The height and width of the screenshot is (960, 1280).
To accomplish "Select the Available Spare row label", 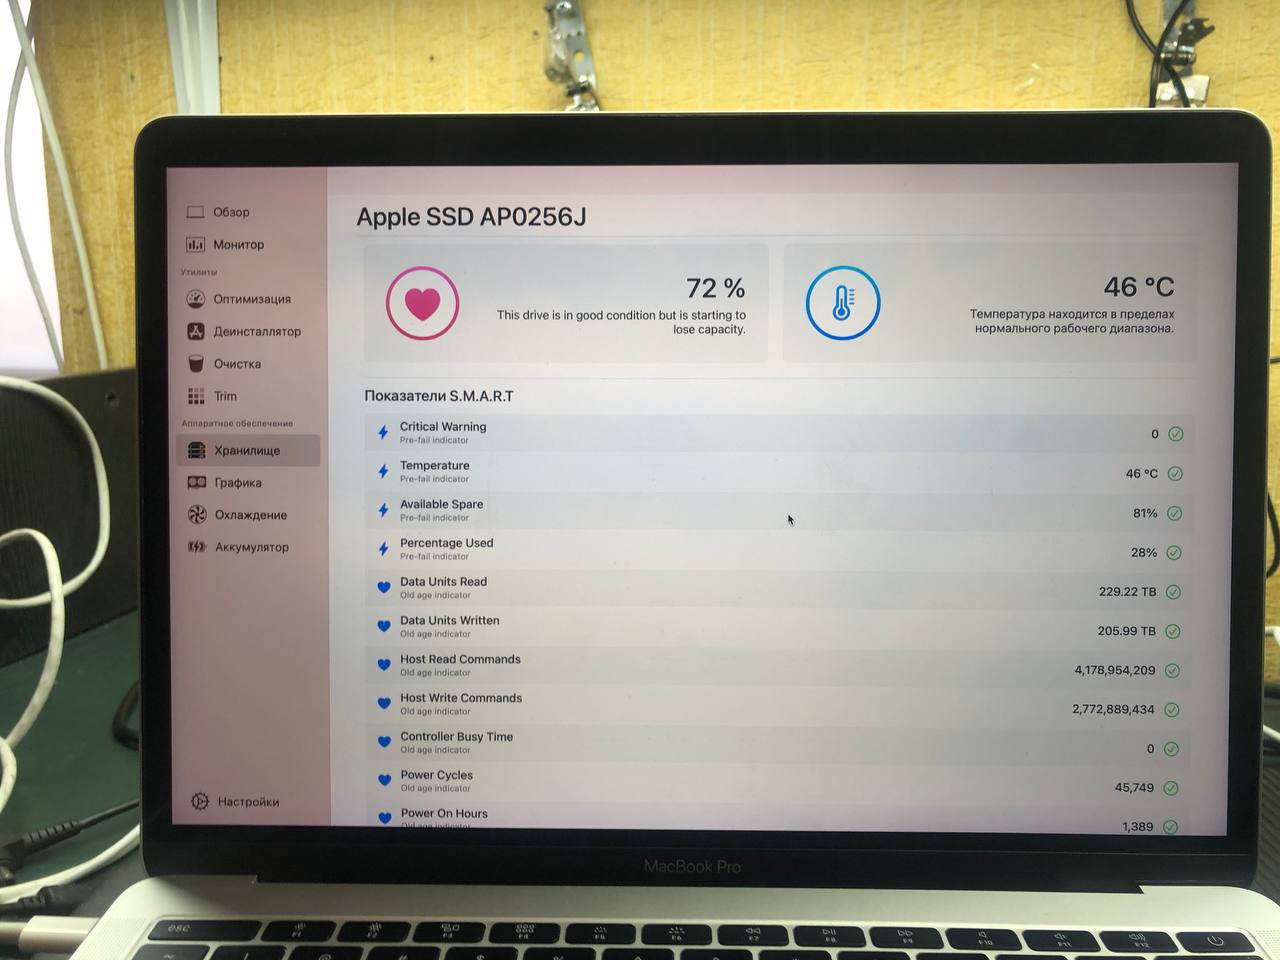I will [x=441, y=504].
